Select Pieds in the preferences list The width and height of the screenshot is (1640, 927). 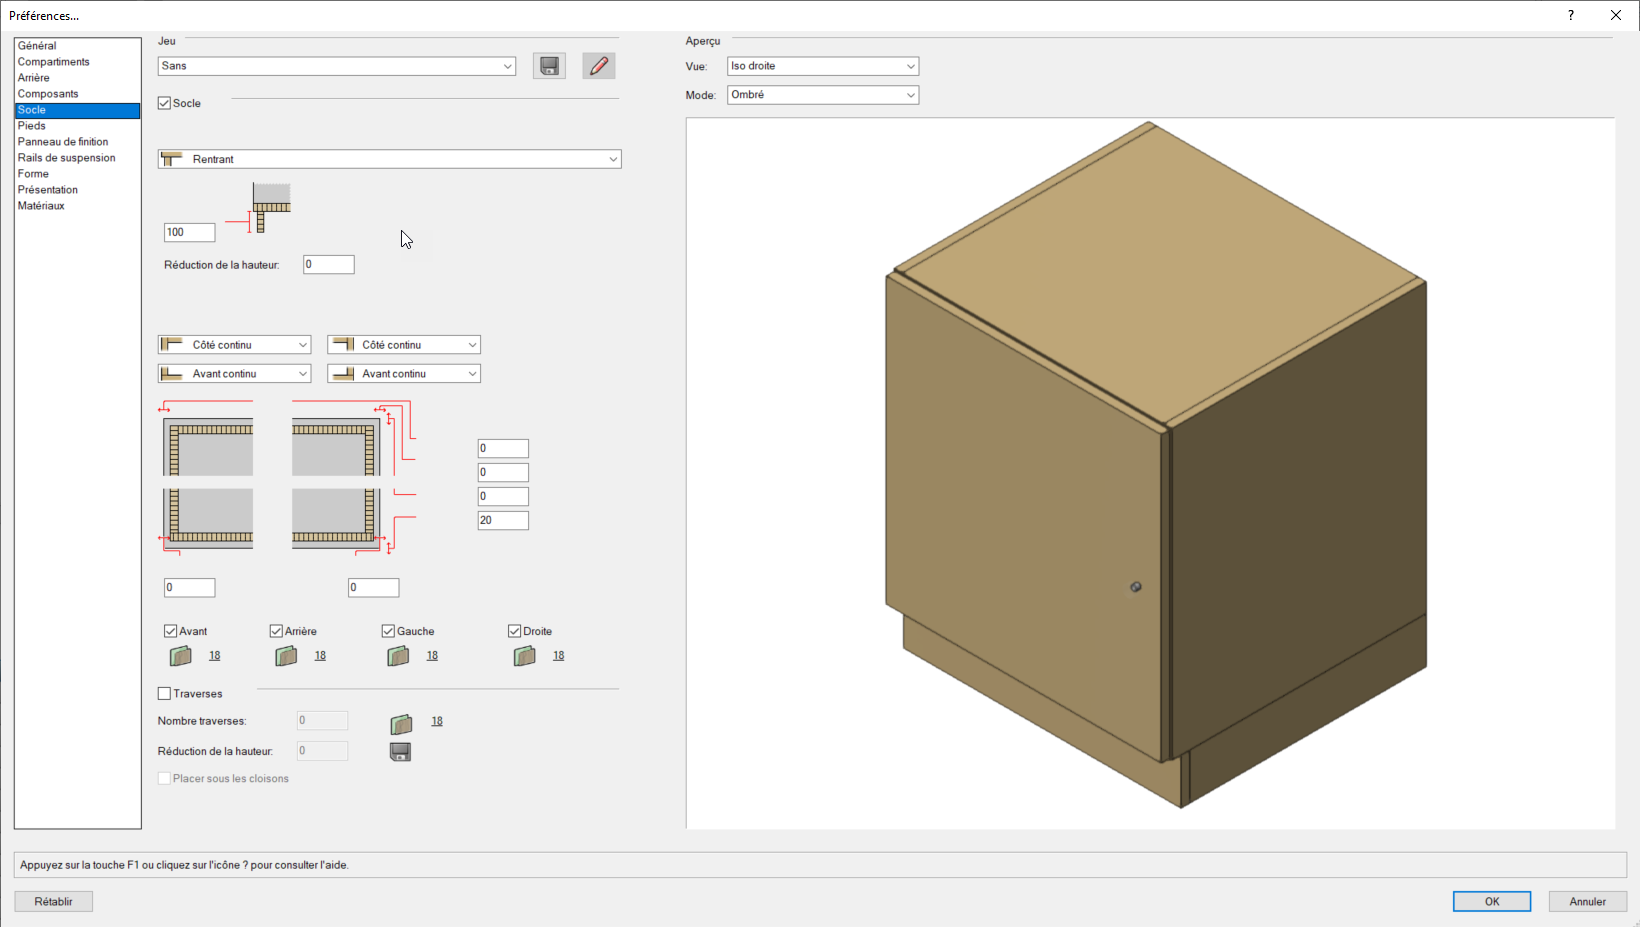click(x=32, y=125)
